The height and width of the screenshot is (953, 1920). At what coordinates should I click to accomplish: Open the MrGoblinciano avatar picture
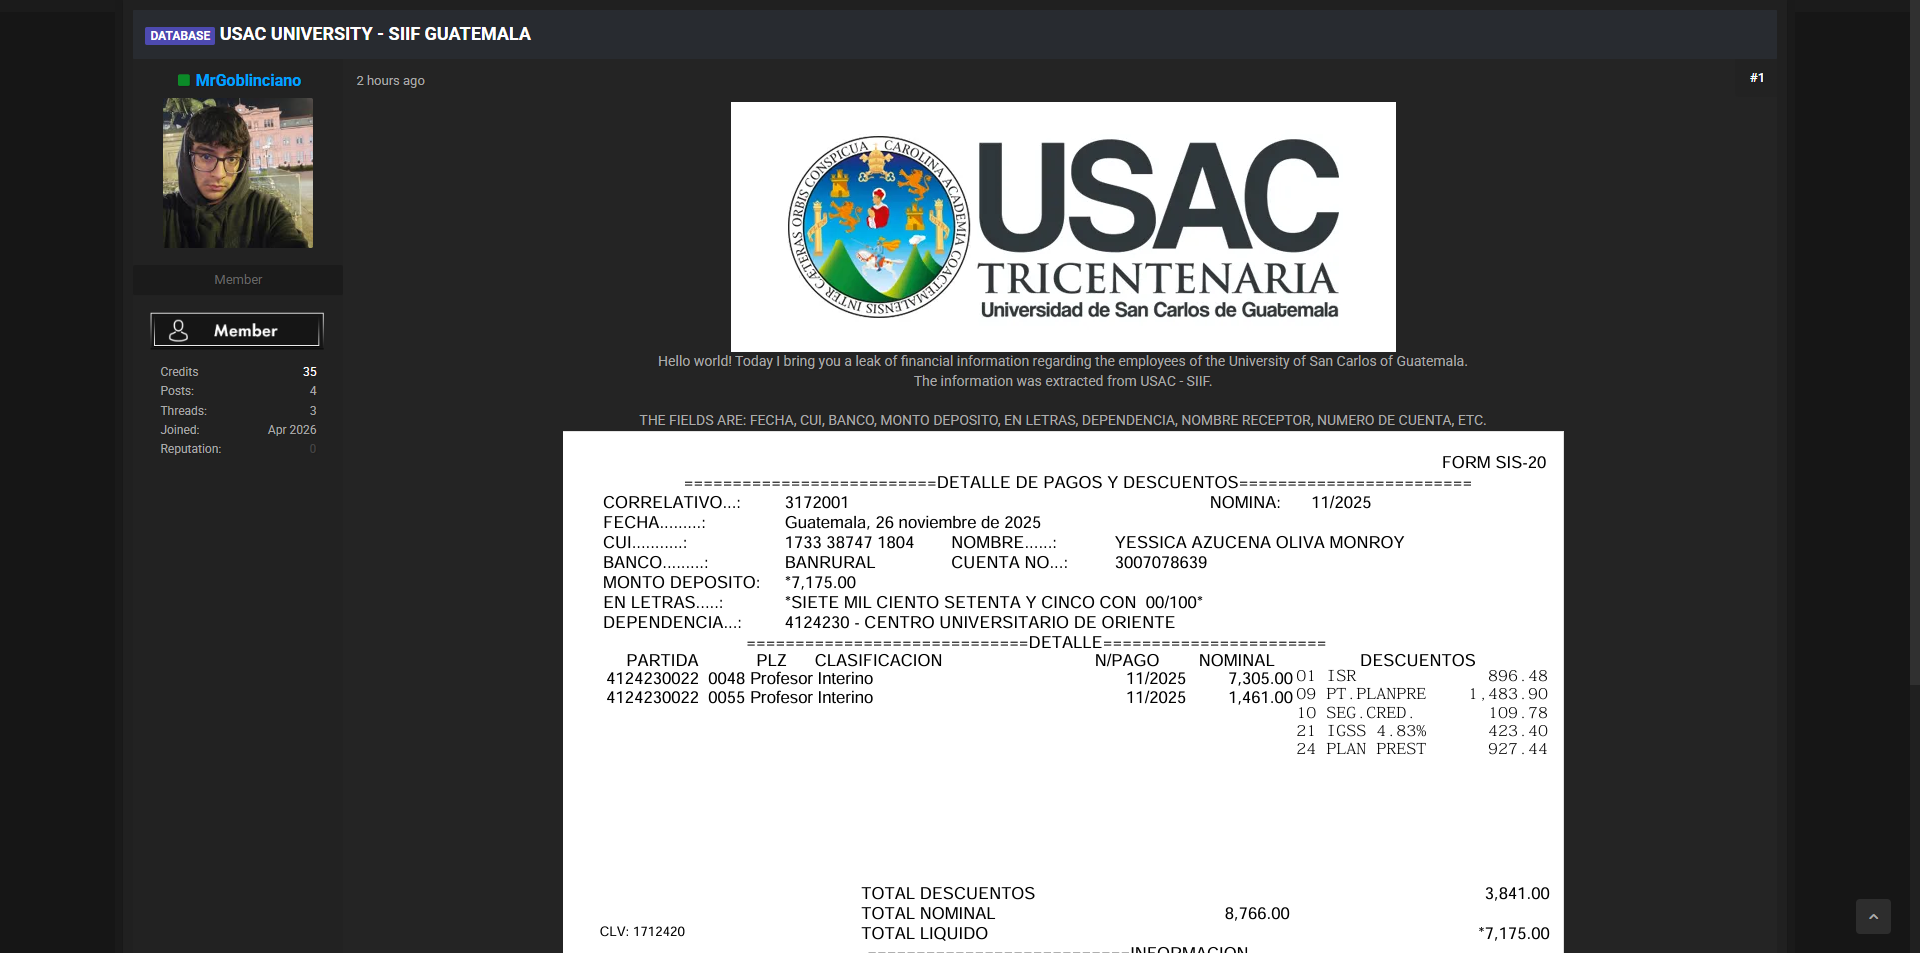coord(238,173)
